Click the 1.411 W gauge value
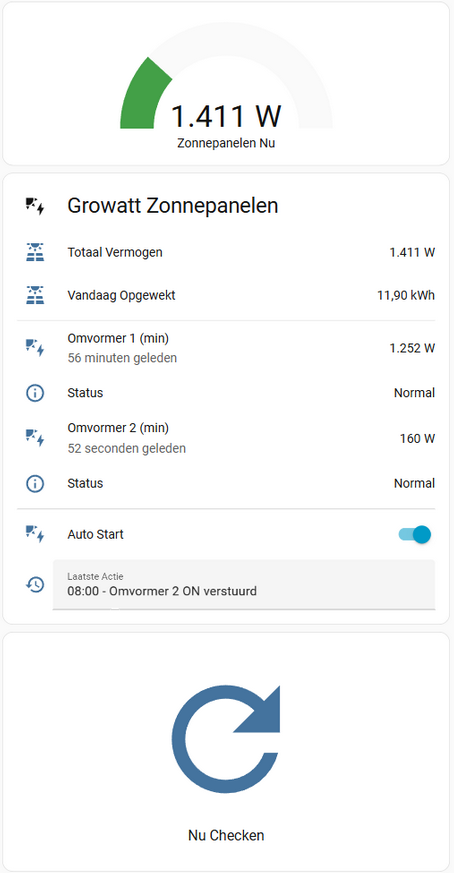 tap(226, 116)
